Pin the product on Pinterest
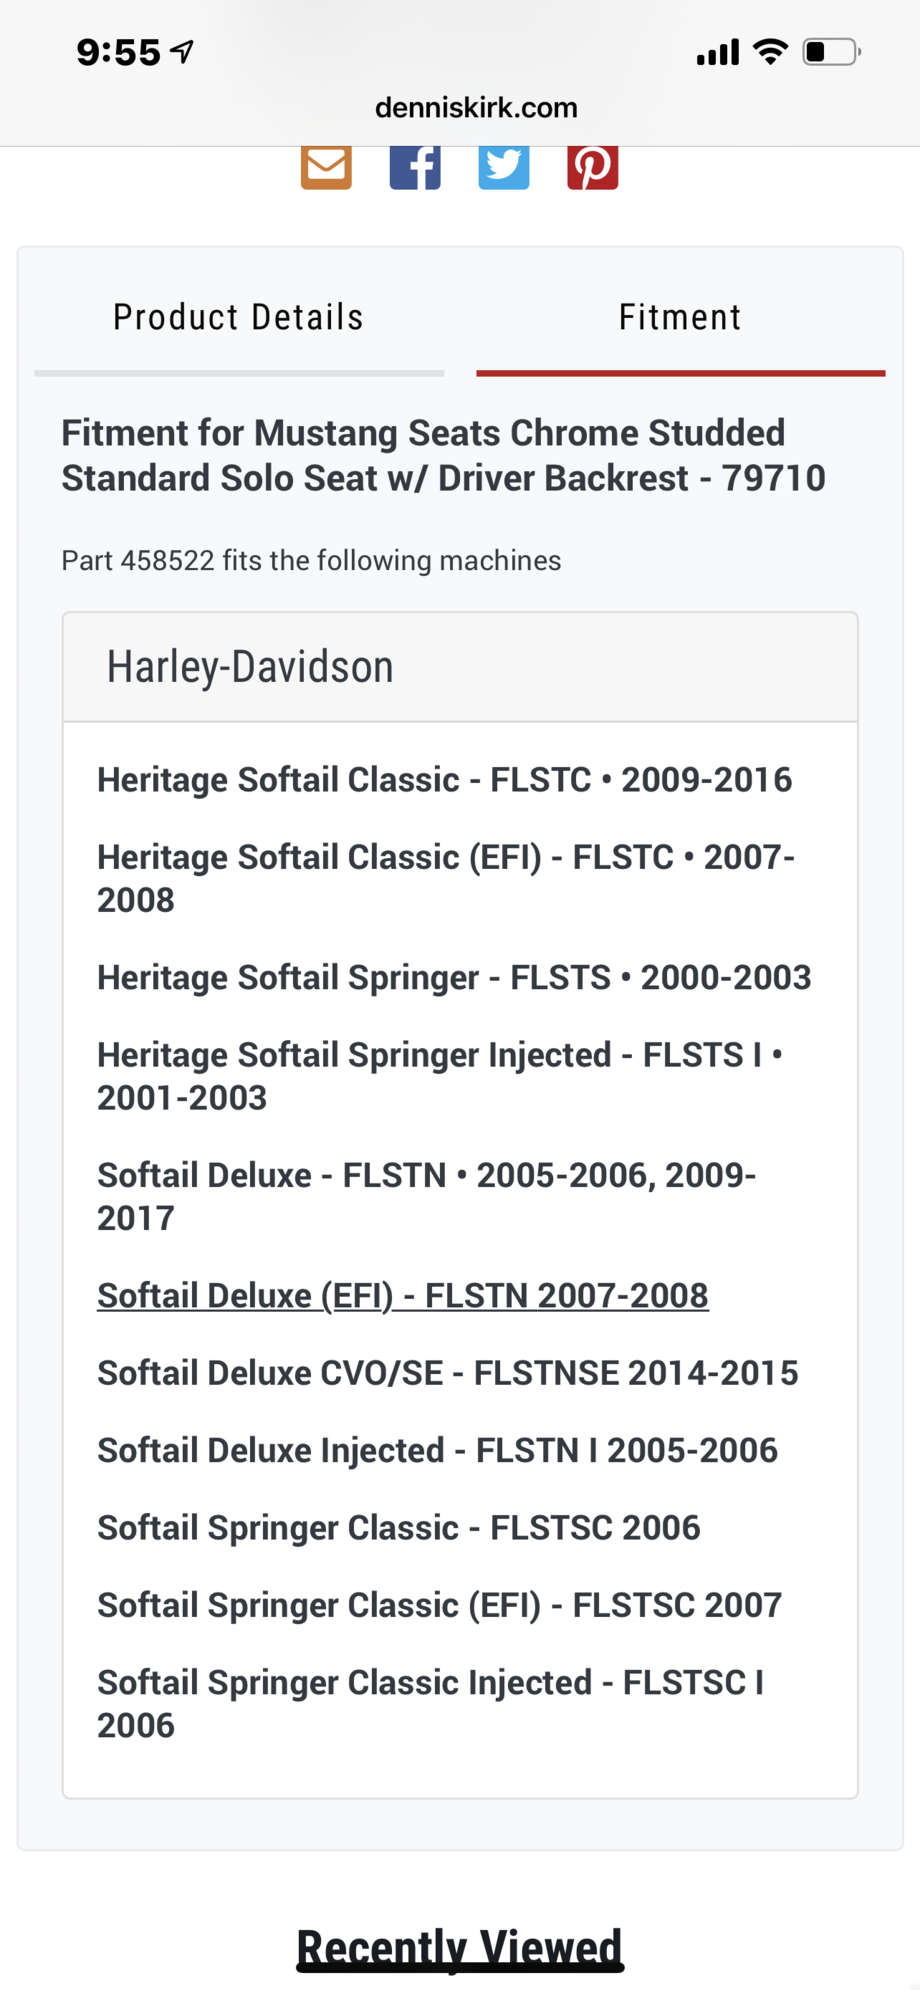Image resolution: width=920 pixels, height=1990 pixels. pyautogui.click(x=592, y=166)
